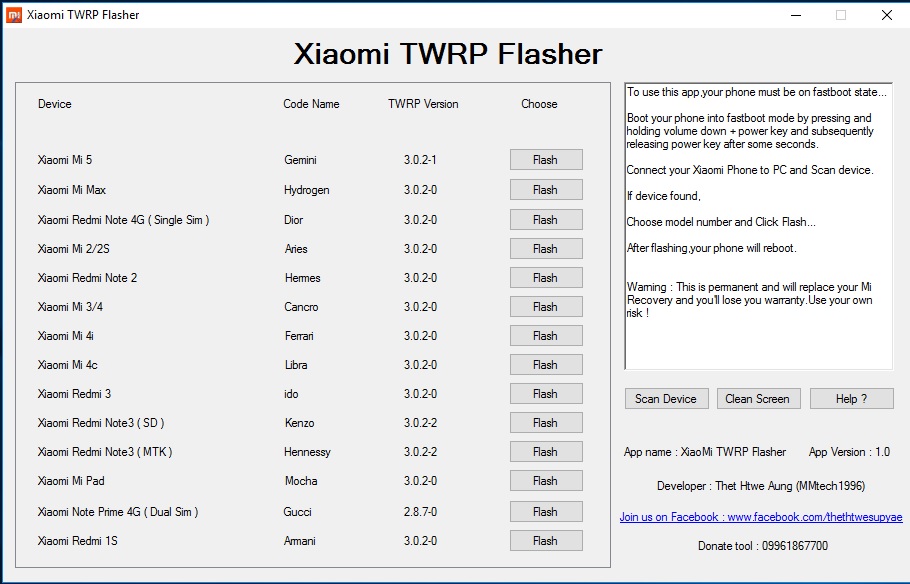Click the Mocha code name

[x=301, y=481]
